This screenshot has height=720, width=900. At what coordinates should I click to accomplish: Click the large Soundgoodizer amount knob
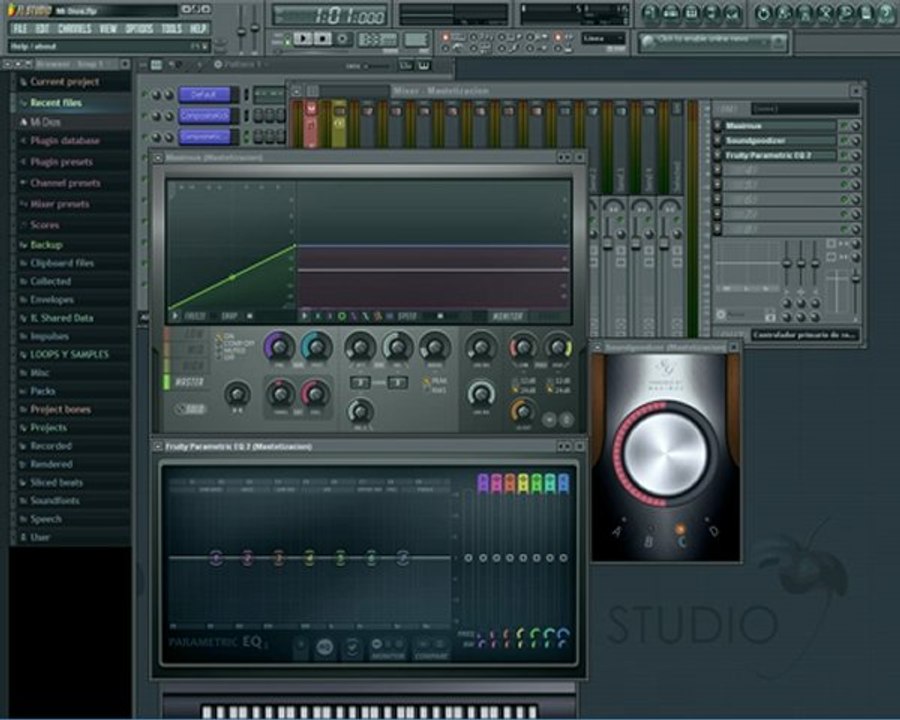(x=666, y=454)
